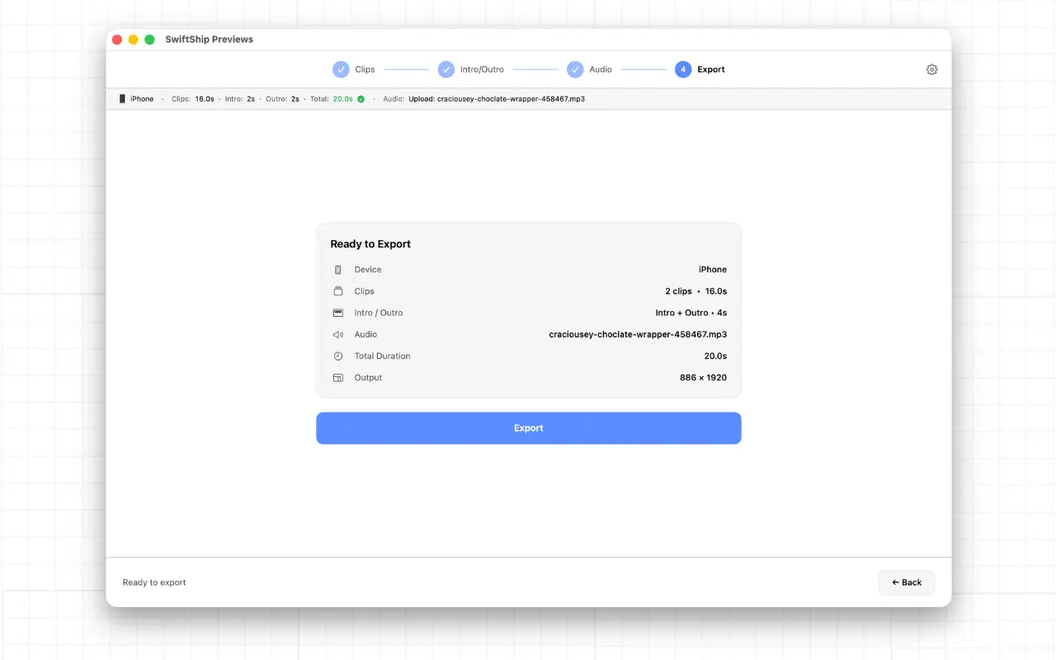
Task: Click the green "20.0s" total in status strip
Action: coord(343,99)
